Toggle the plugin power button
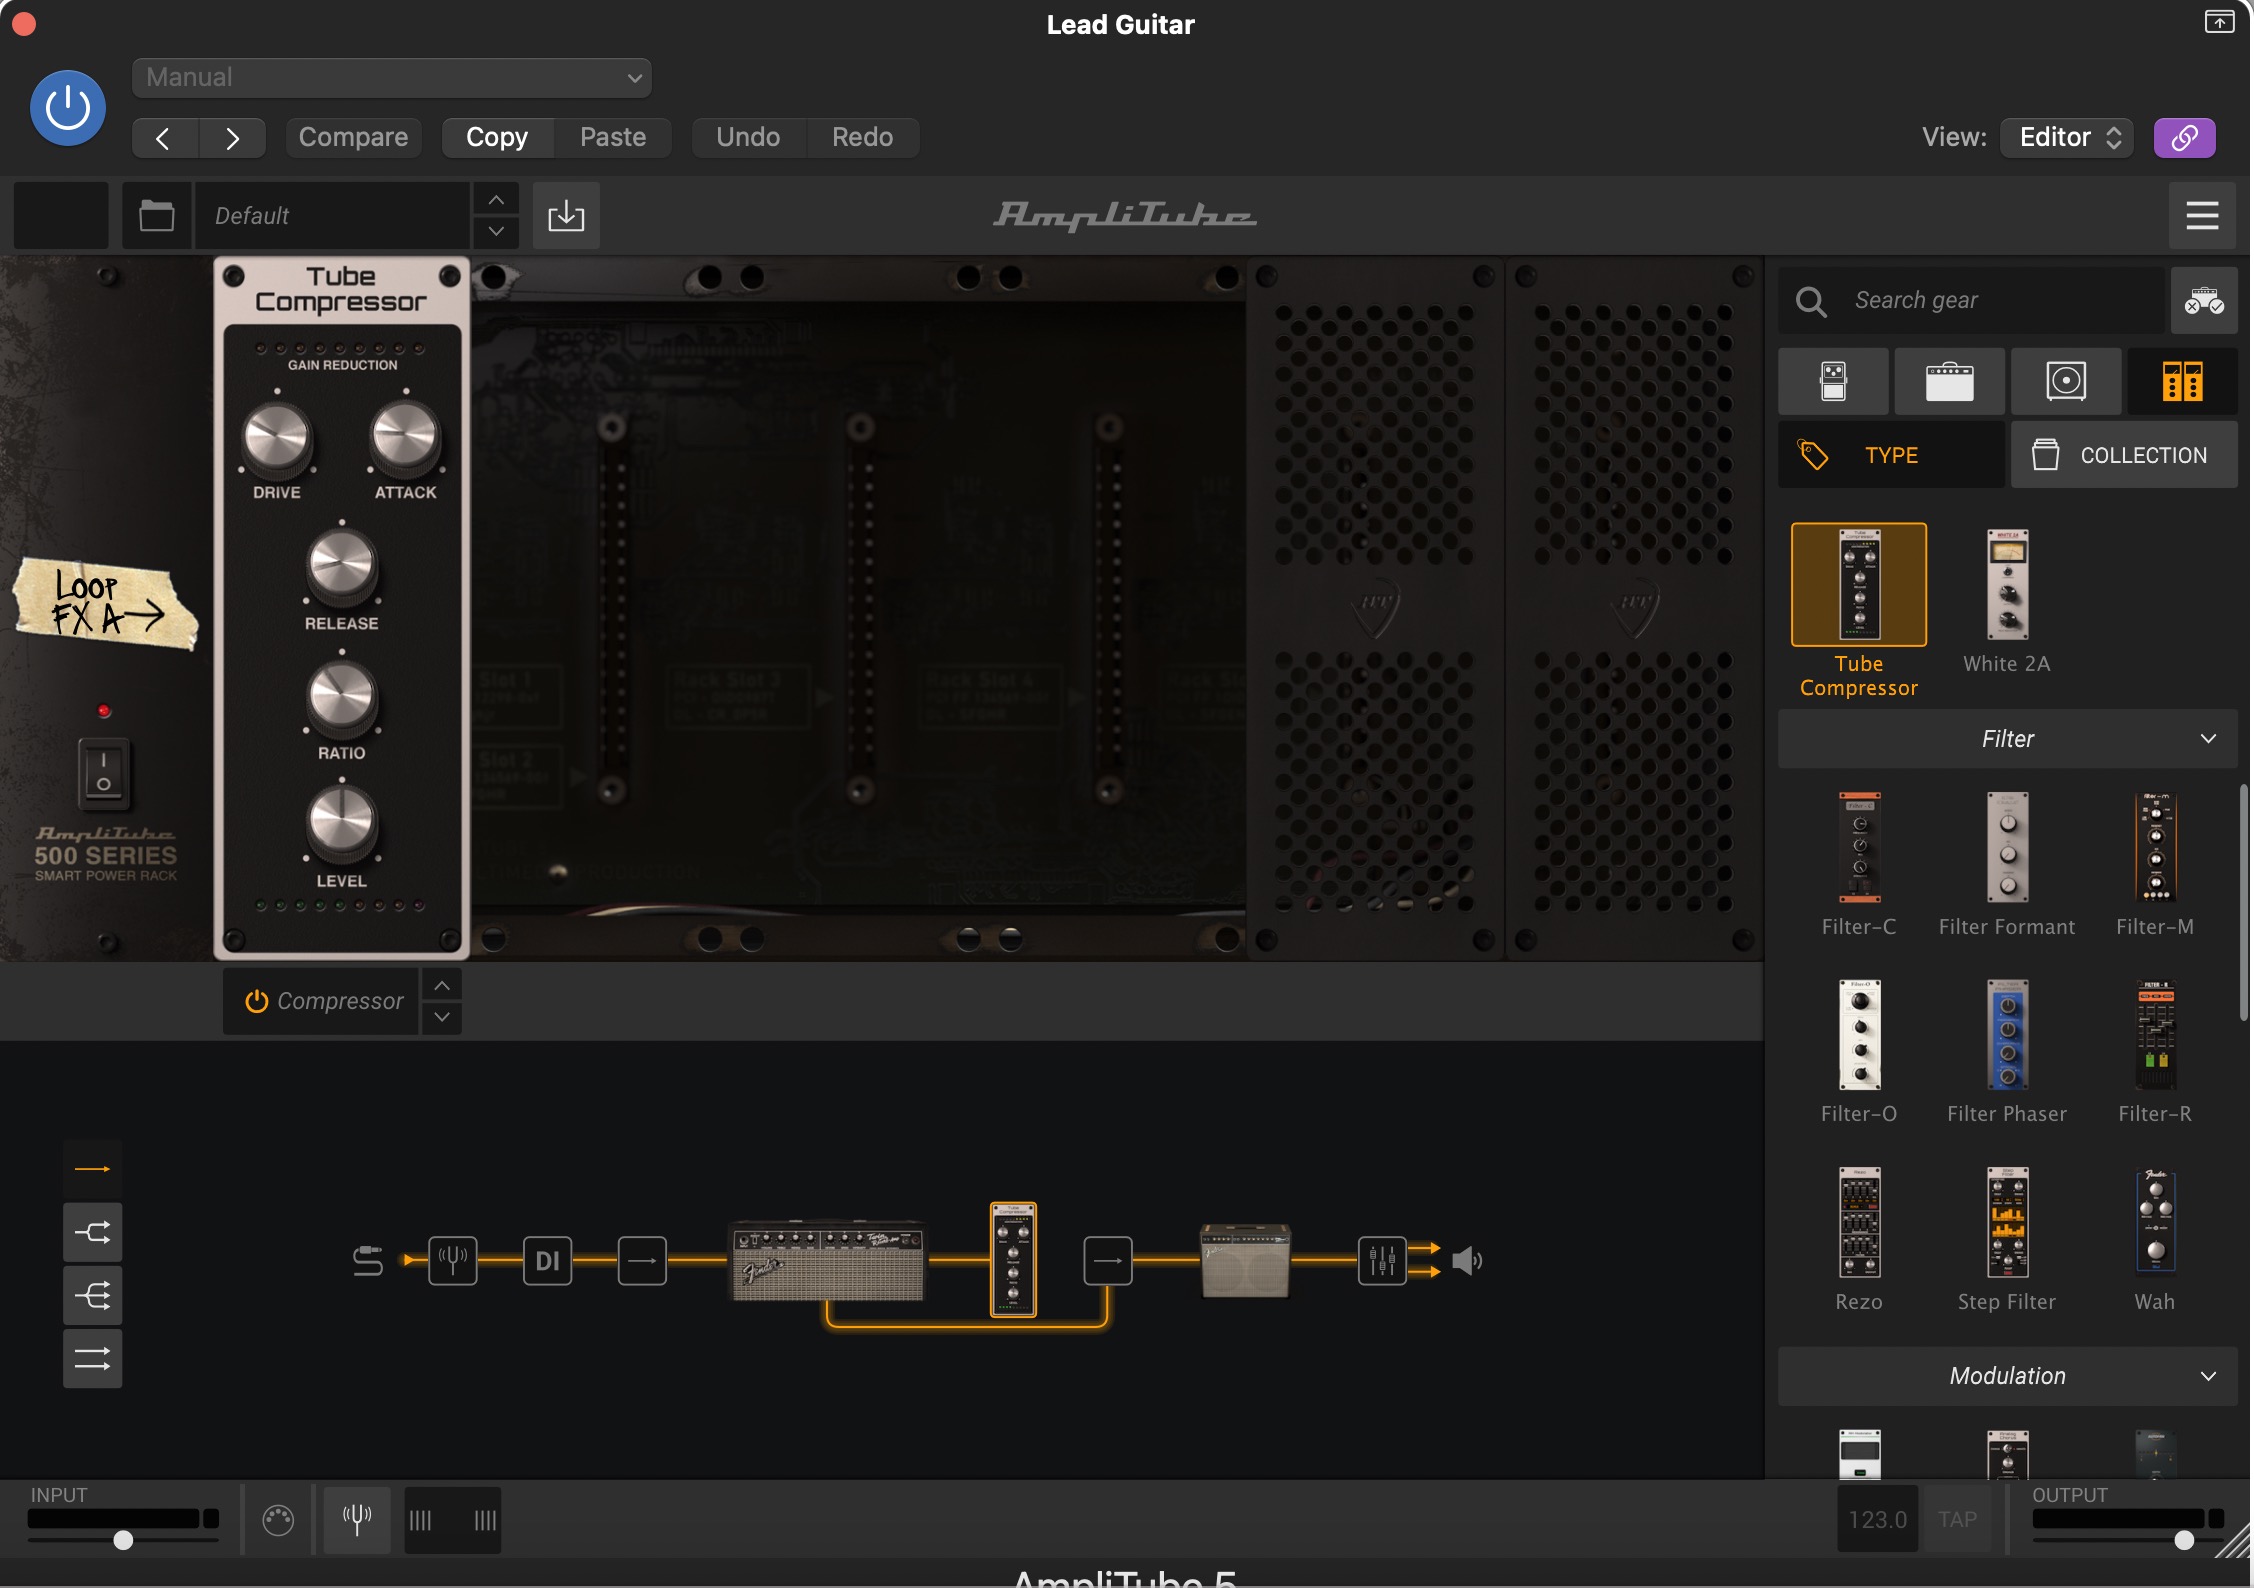The image size is (2254, 1588). [68, 107]
